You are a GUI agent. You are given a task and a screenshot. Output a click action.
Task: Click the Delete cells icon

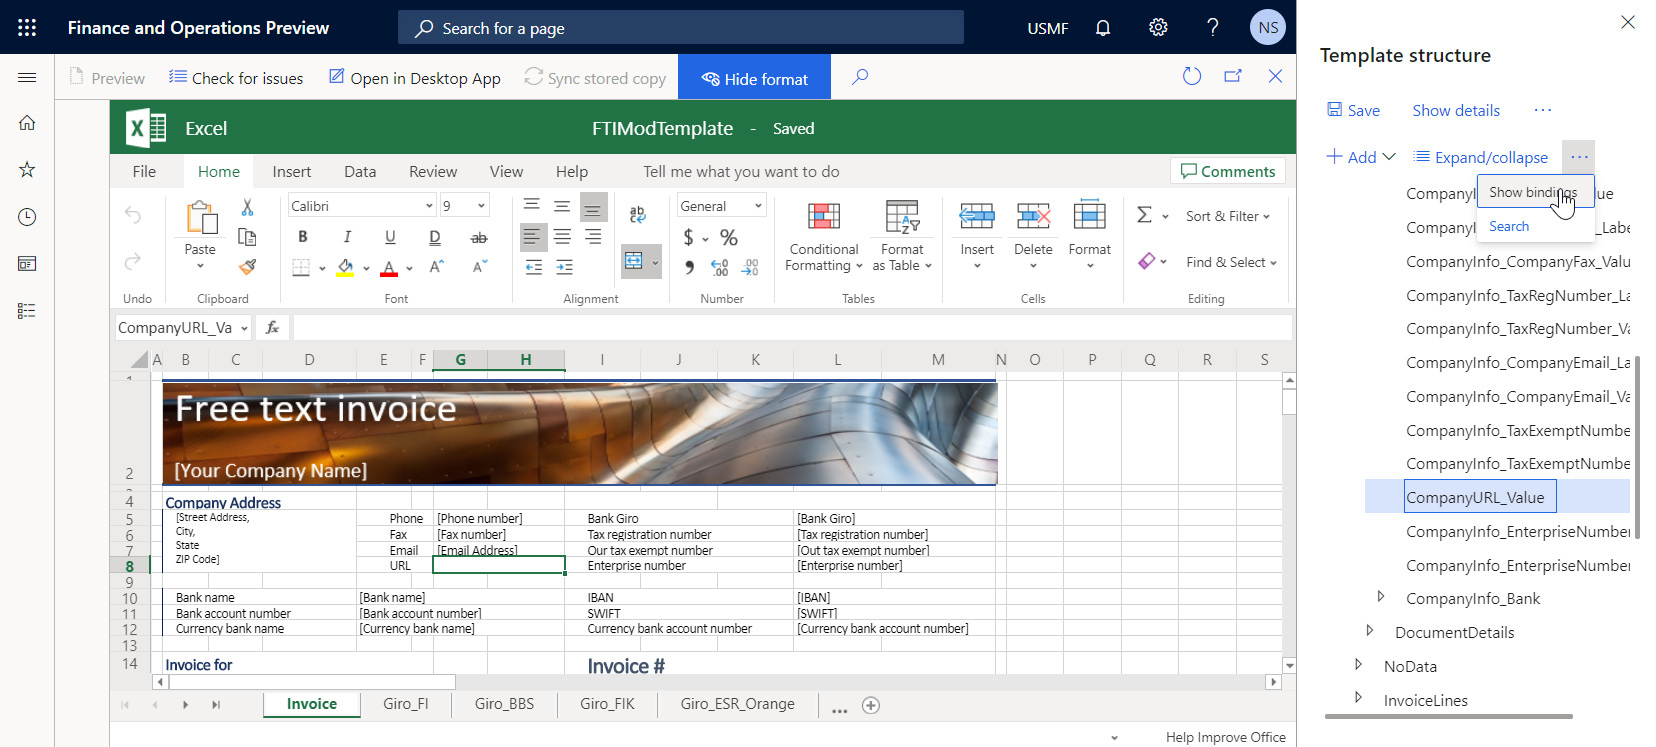1033,216
